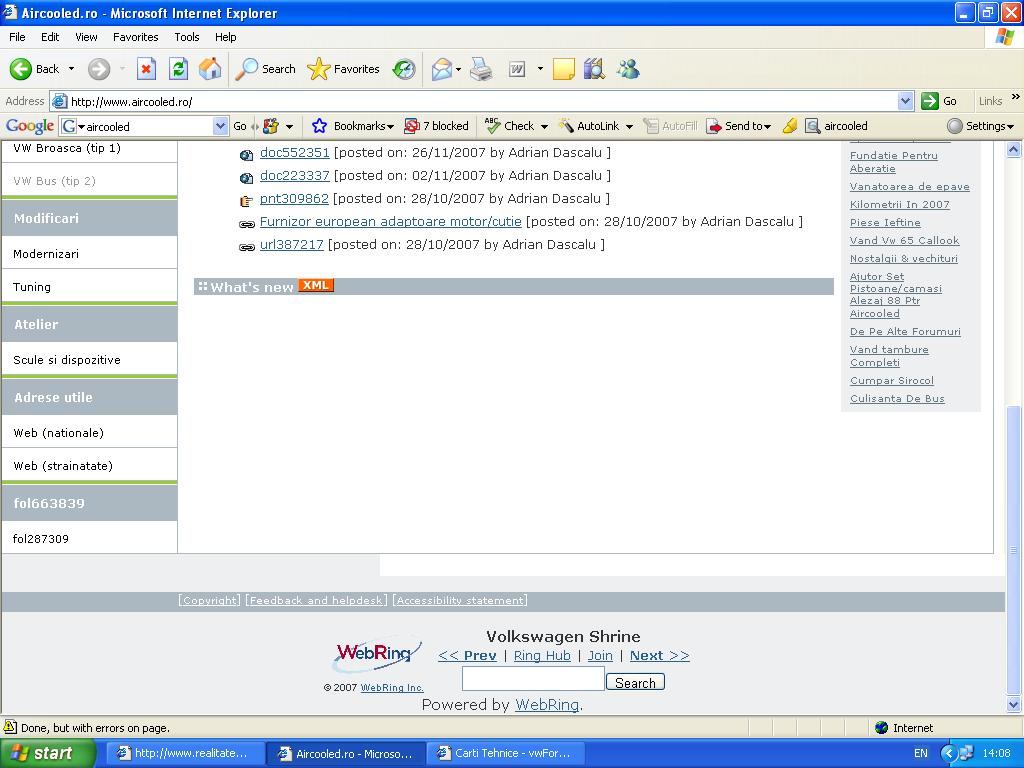This screenshot has height=768, width=1024.
Task: Click the vertical scrollbar up arrow
Action: click(x=1014, y=150)
